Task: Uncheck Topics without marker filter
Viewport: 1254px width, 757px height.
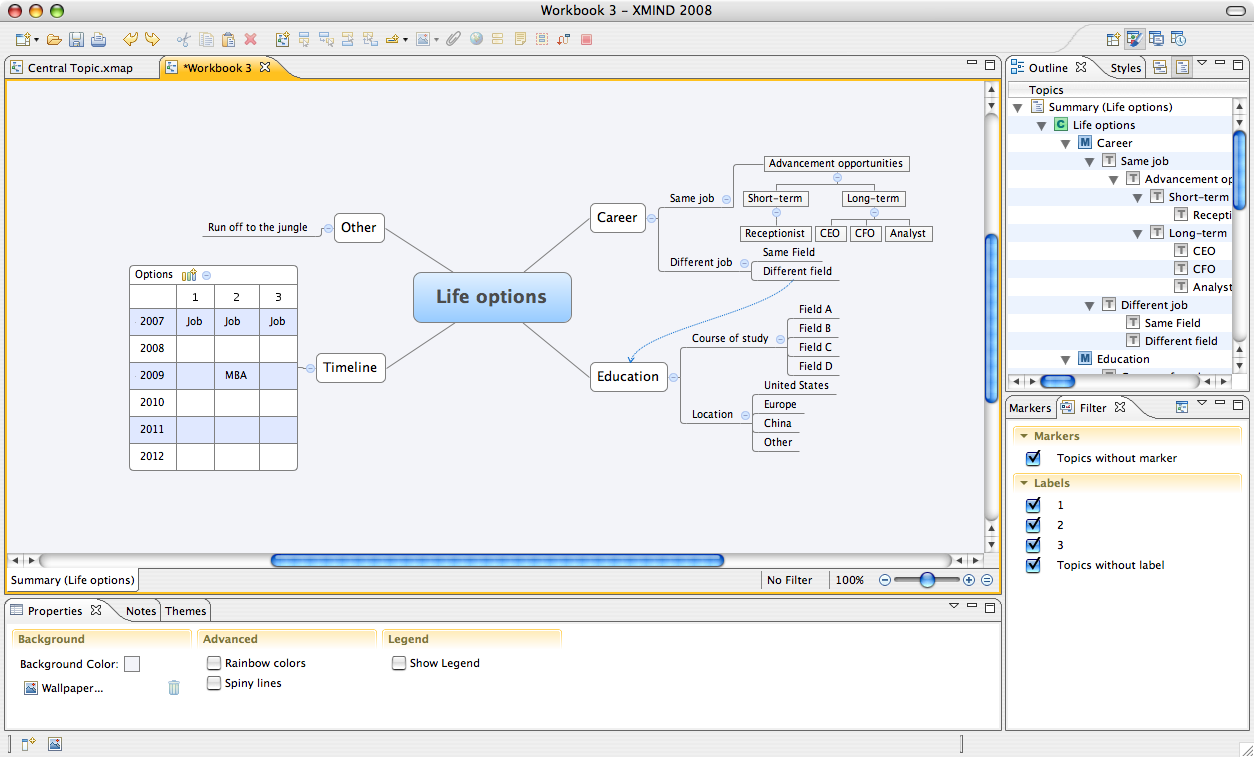Action: pyautogui.click(x=1034, y=458)
